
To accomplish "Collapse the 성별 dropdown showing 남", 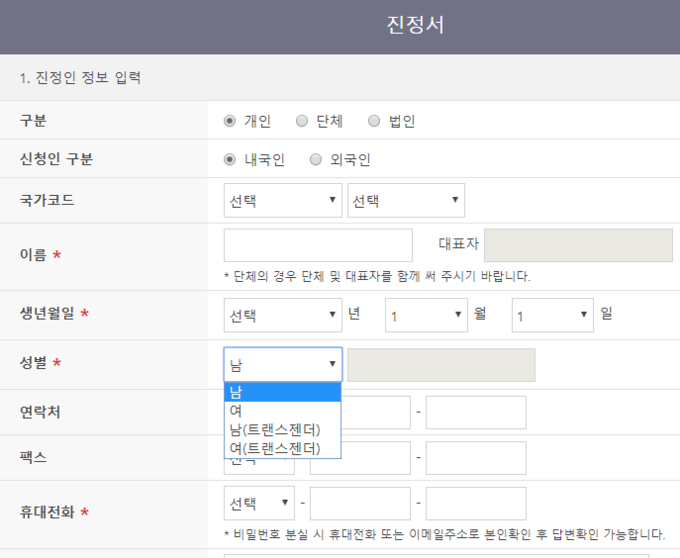I will click(283, 364).
